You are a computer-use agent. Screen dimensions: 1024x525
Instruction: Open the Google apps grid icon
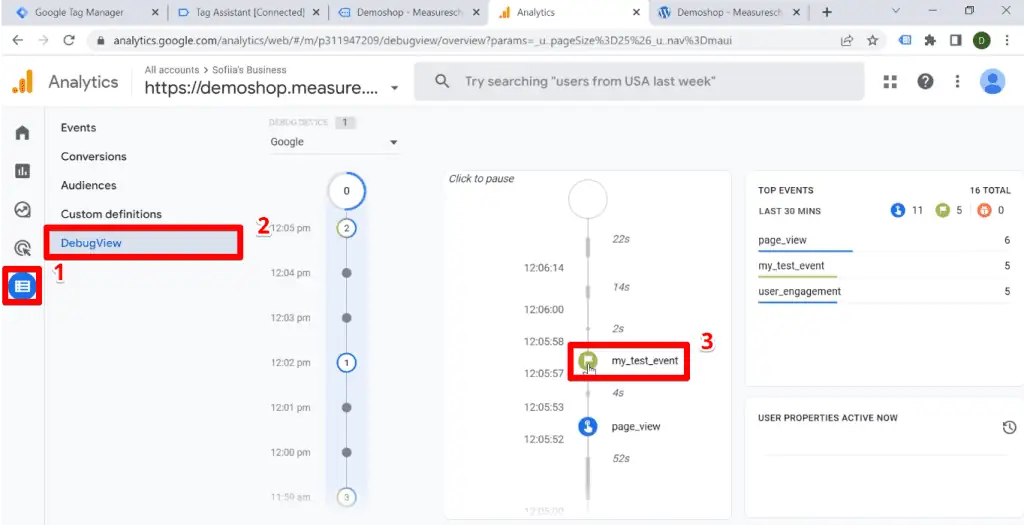click(x=890, y=82)
